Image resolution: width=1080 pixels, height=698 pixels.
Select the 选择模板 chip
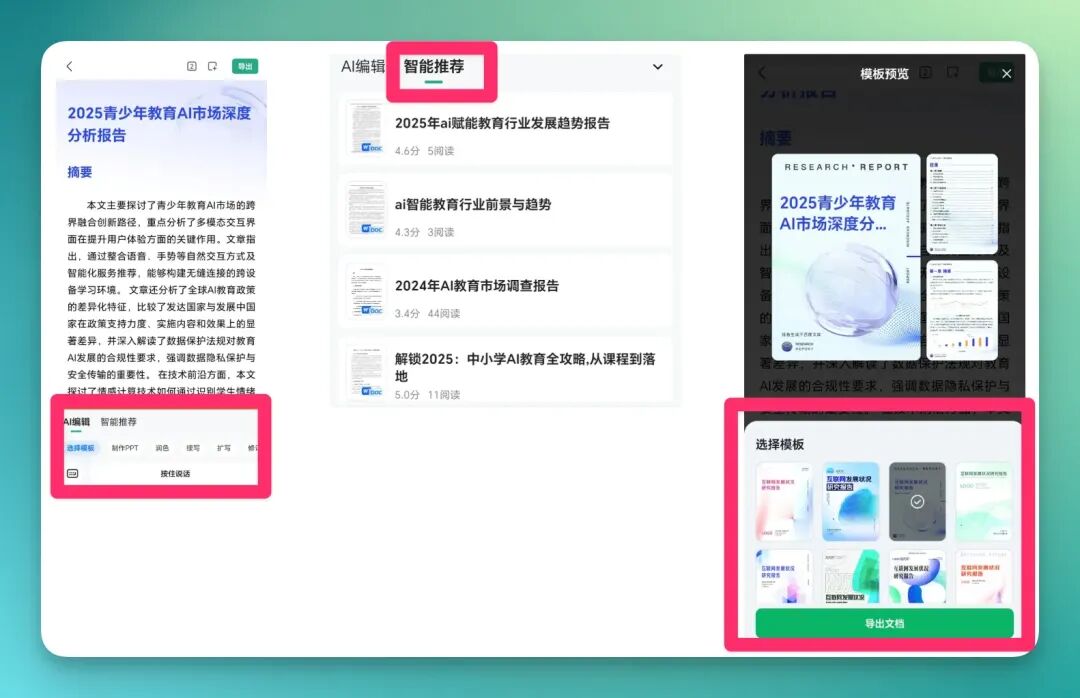pos(81,448)
